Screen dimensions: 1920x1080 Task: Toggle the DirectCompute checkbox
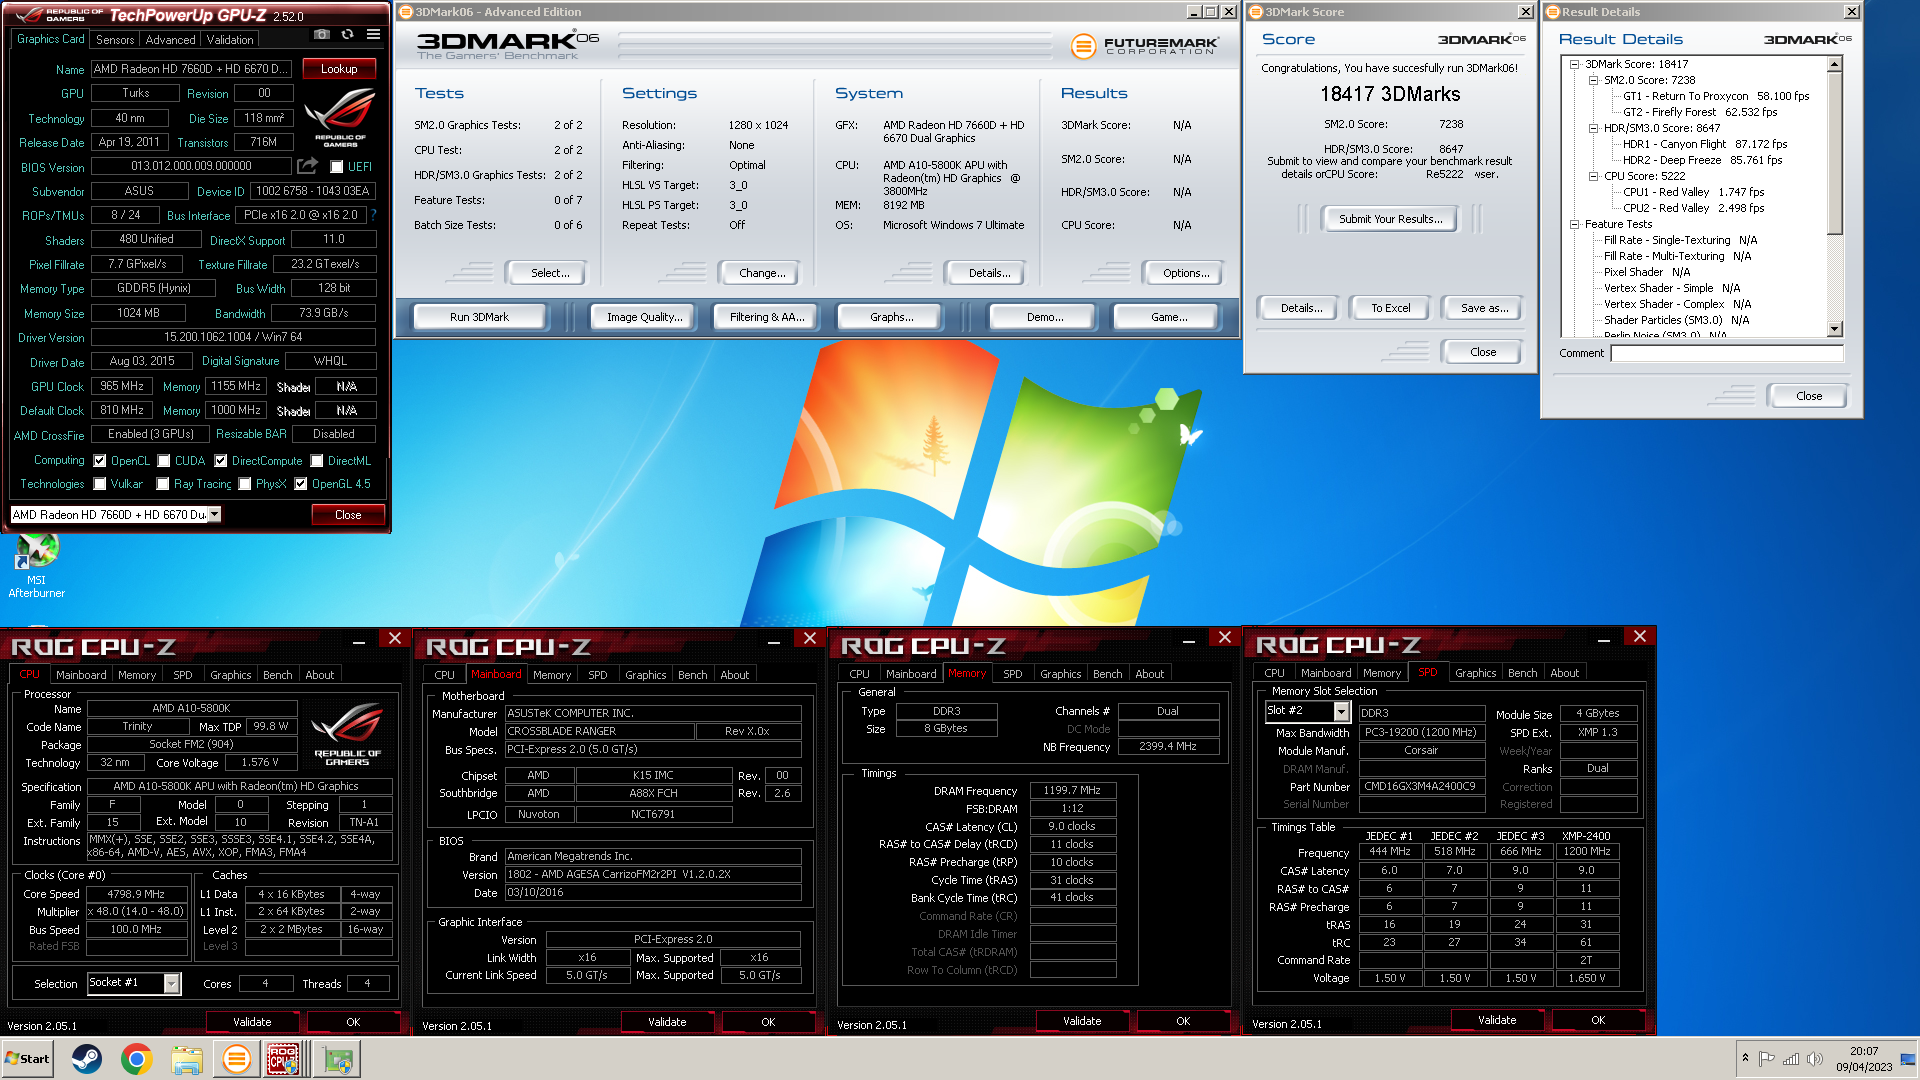tap(221, 461)
